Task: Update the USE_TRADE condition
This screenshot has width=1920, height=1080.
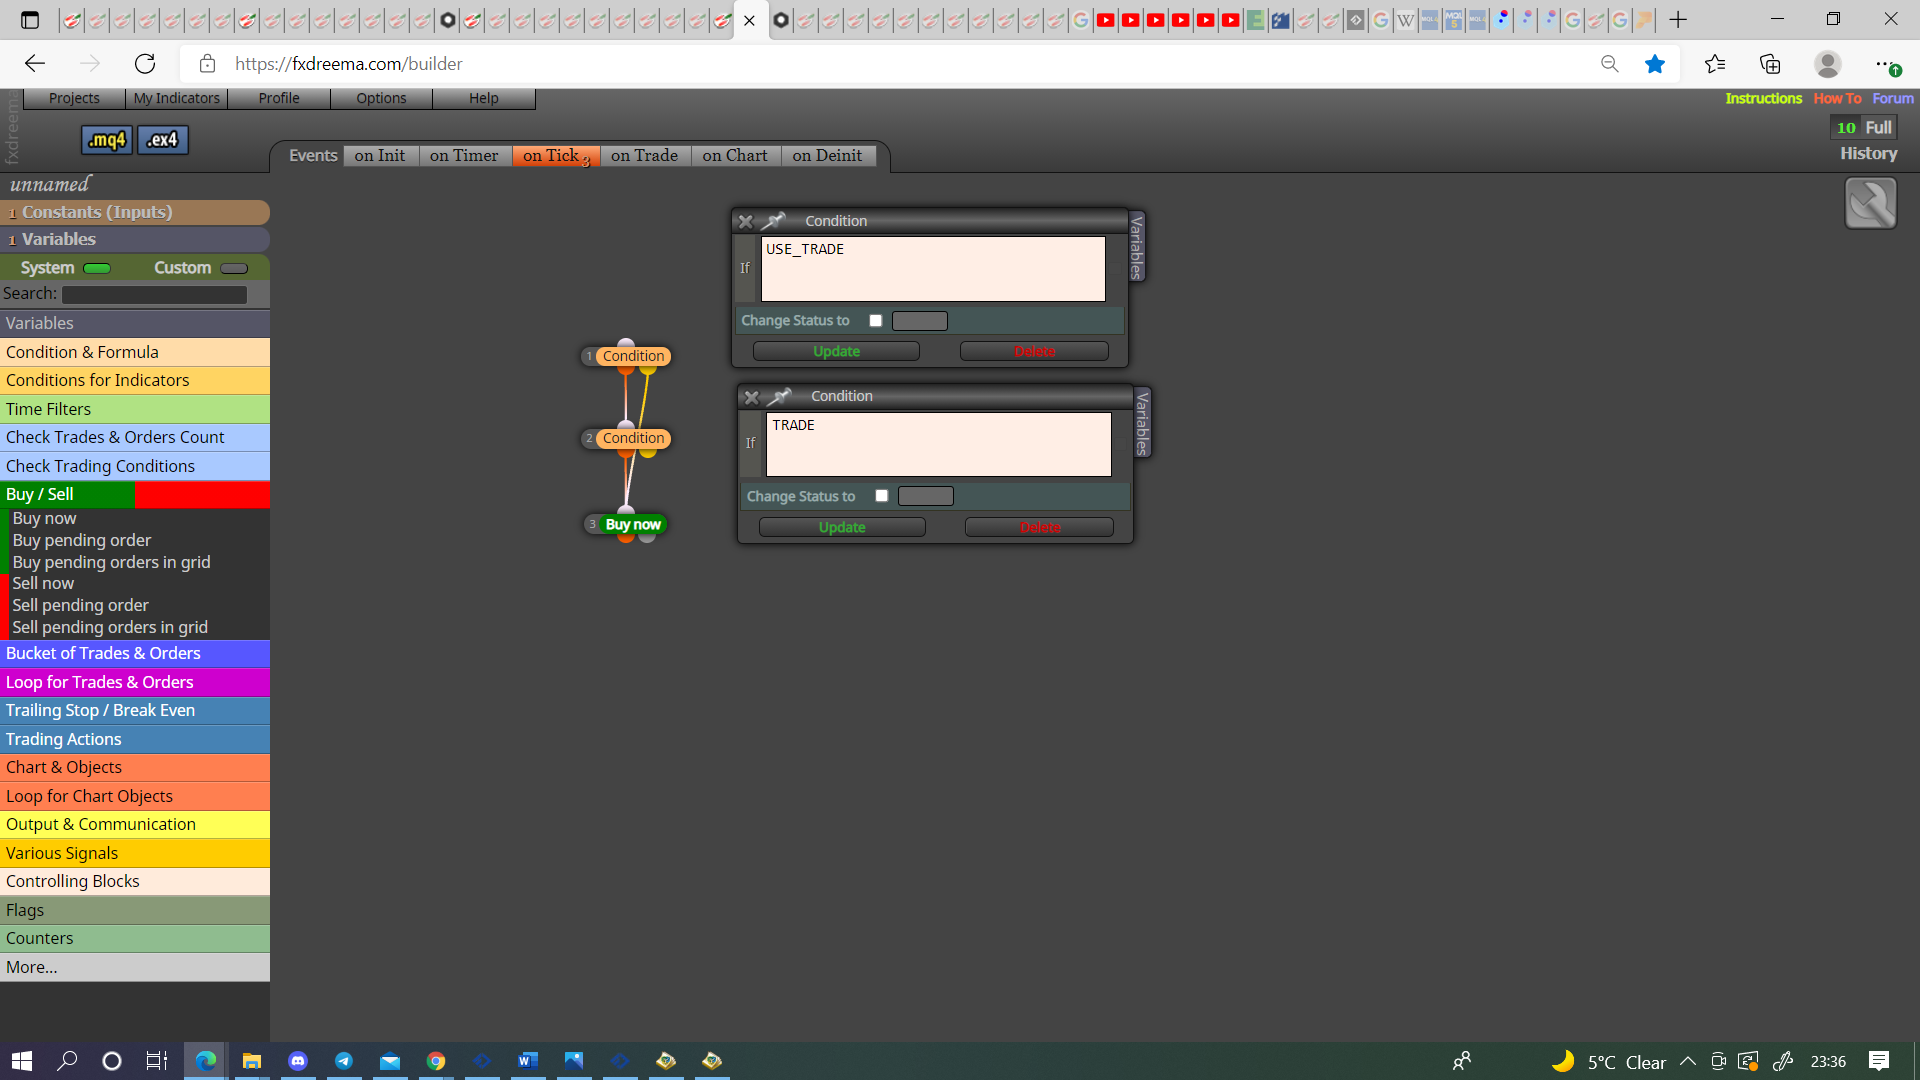Action: pyautogui.click(x=836, y=351)
